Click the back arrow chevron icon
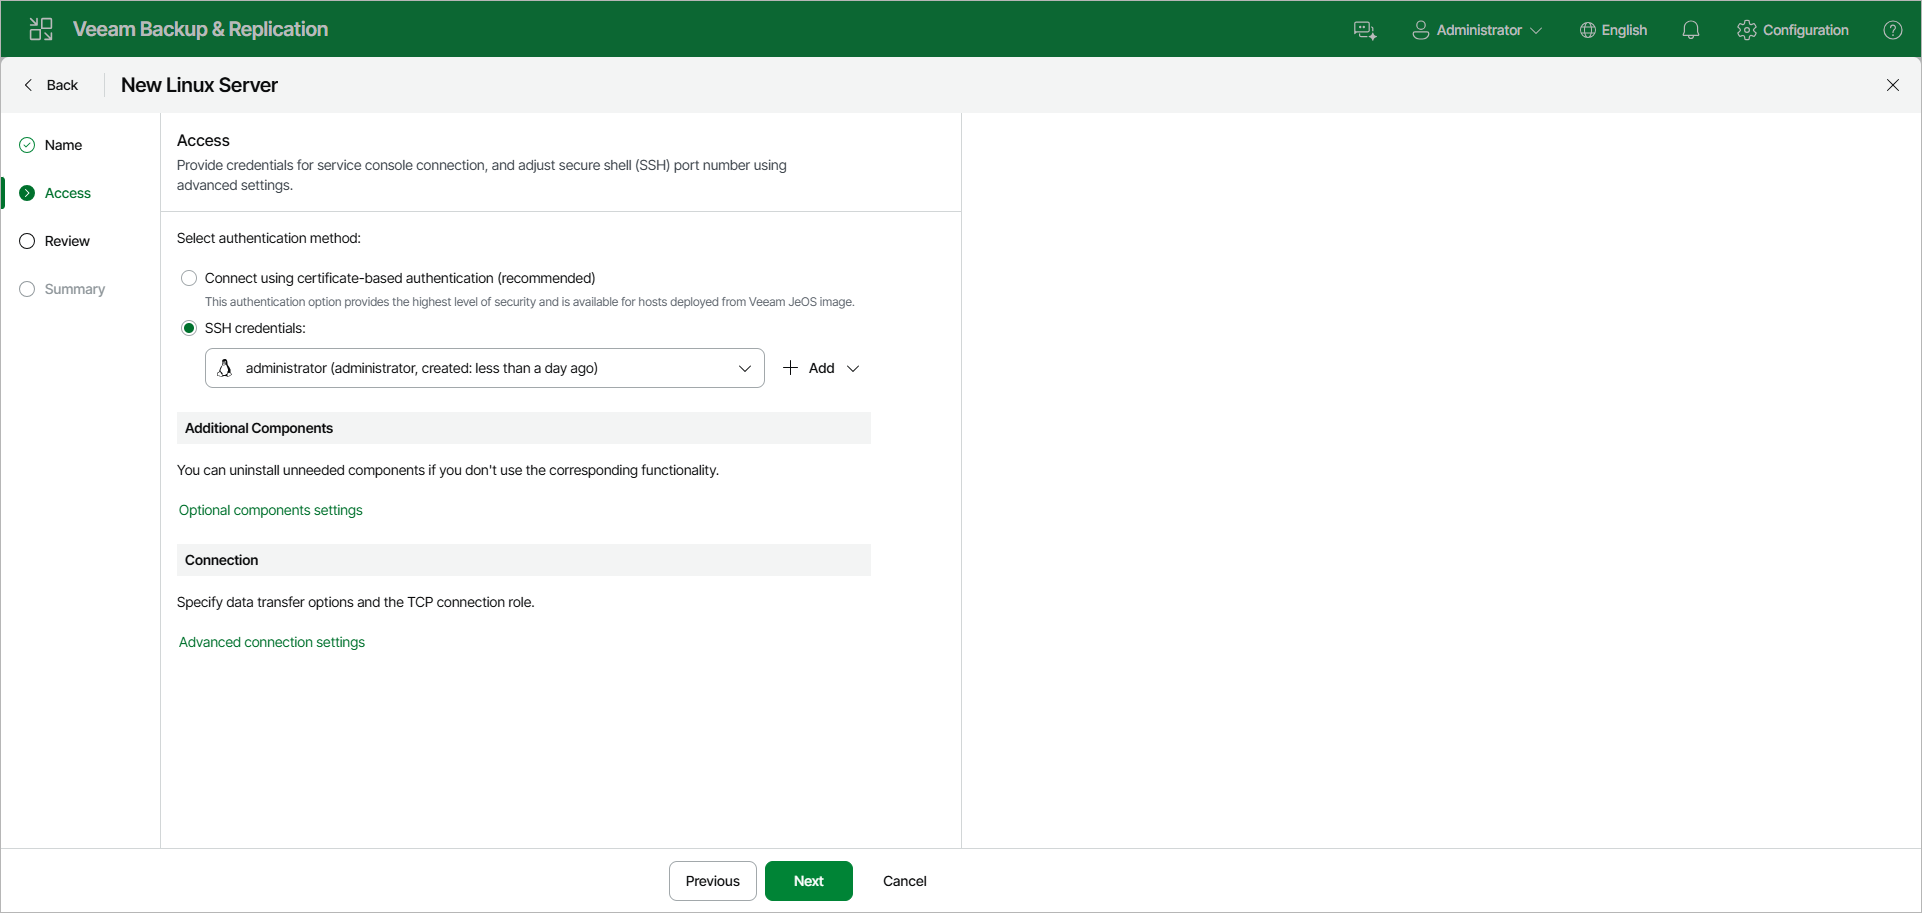Viewport: 1922px width, 913px height. pyautogui.click(x=28, y=85)
